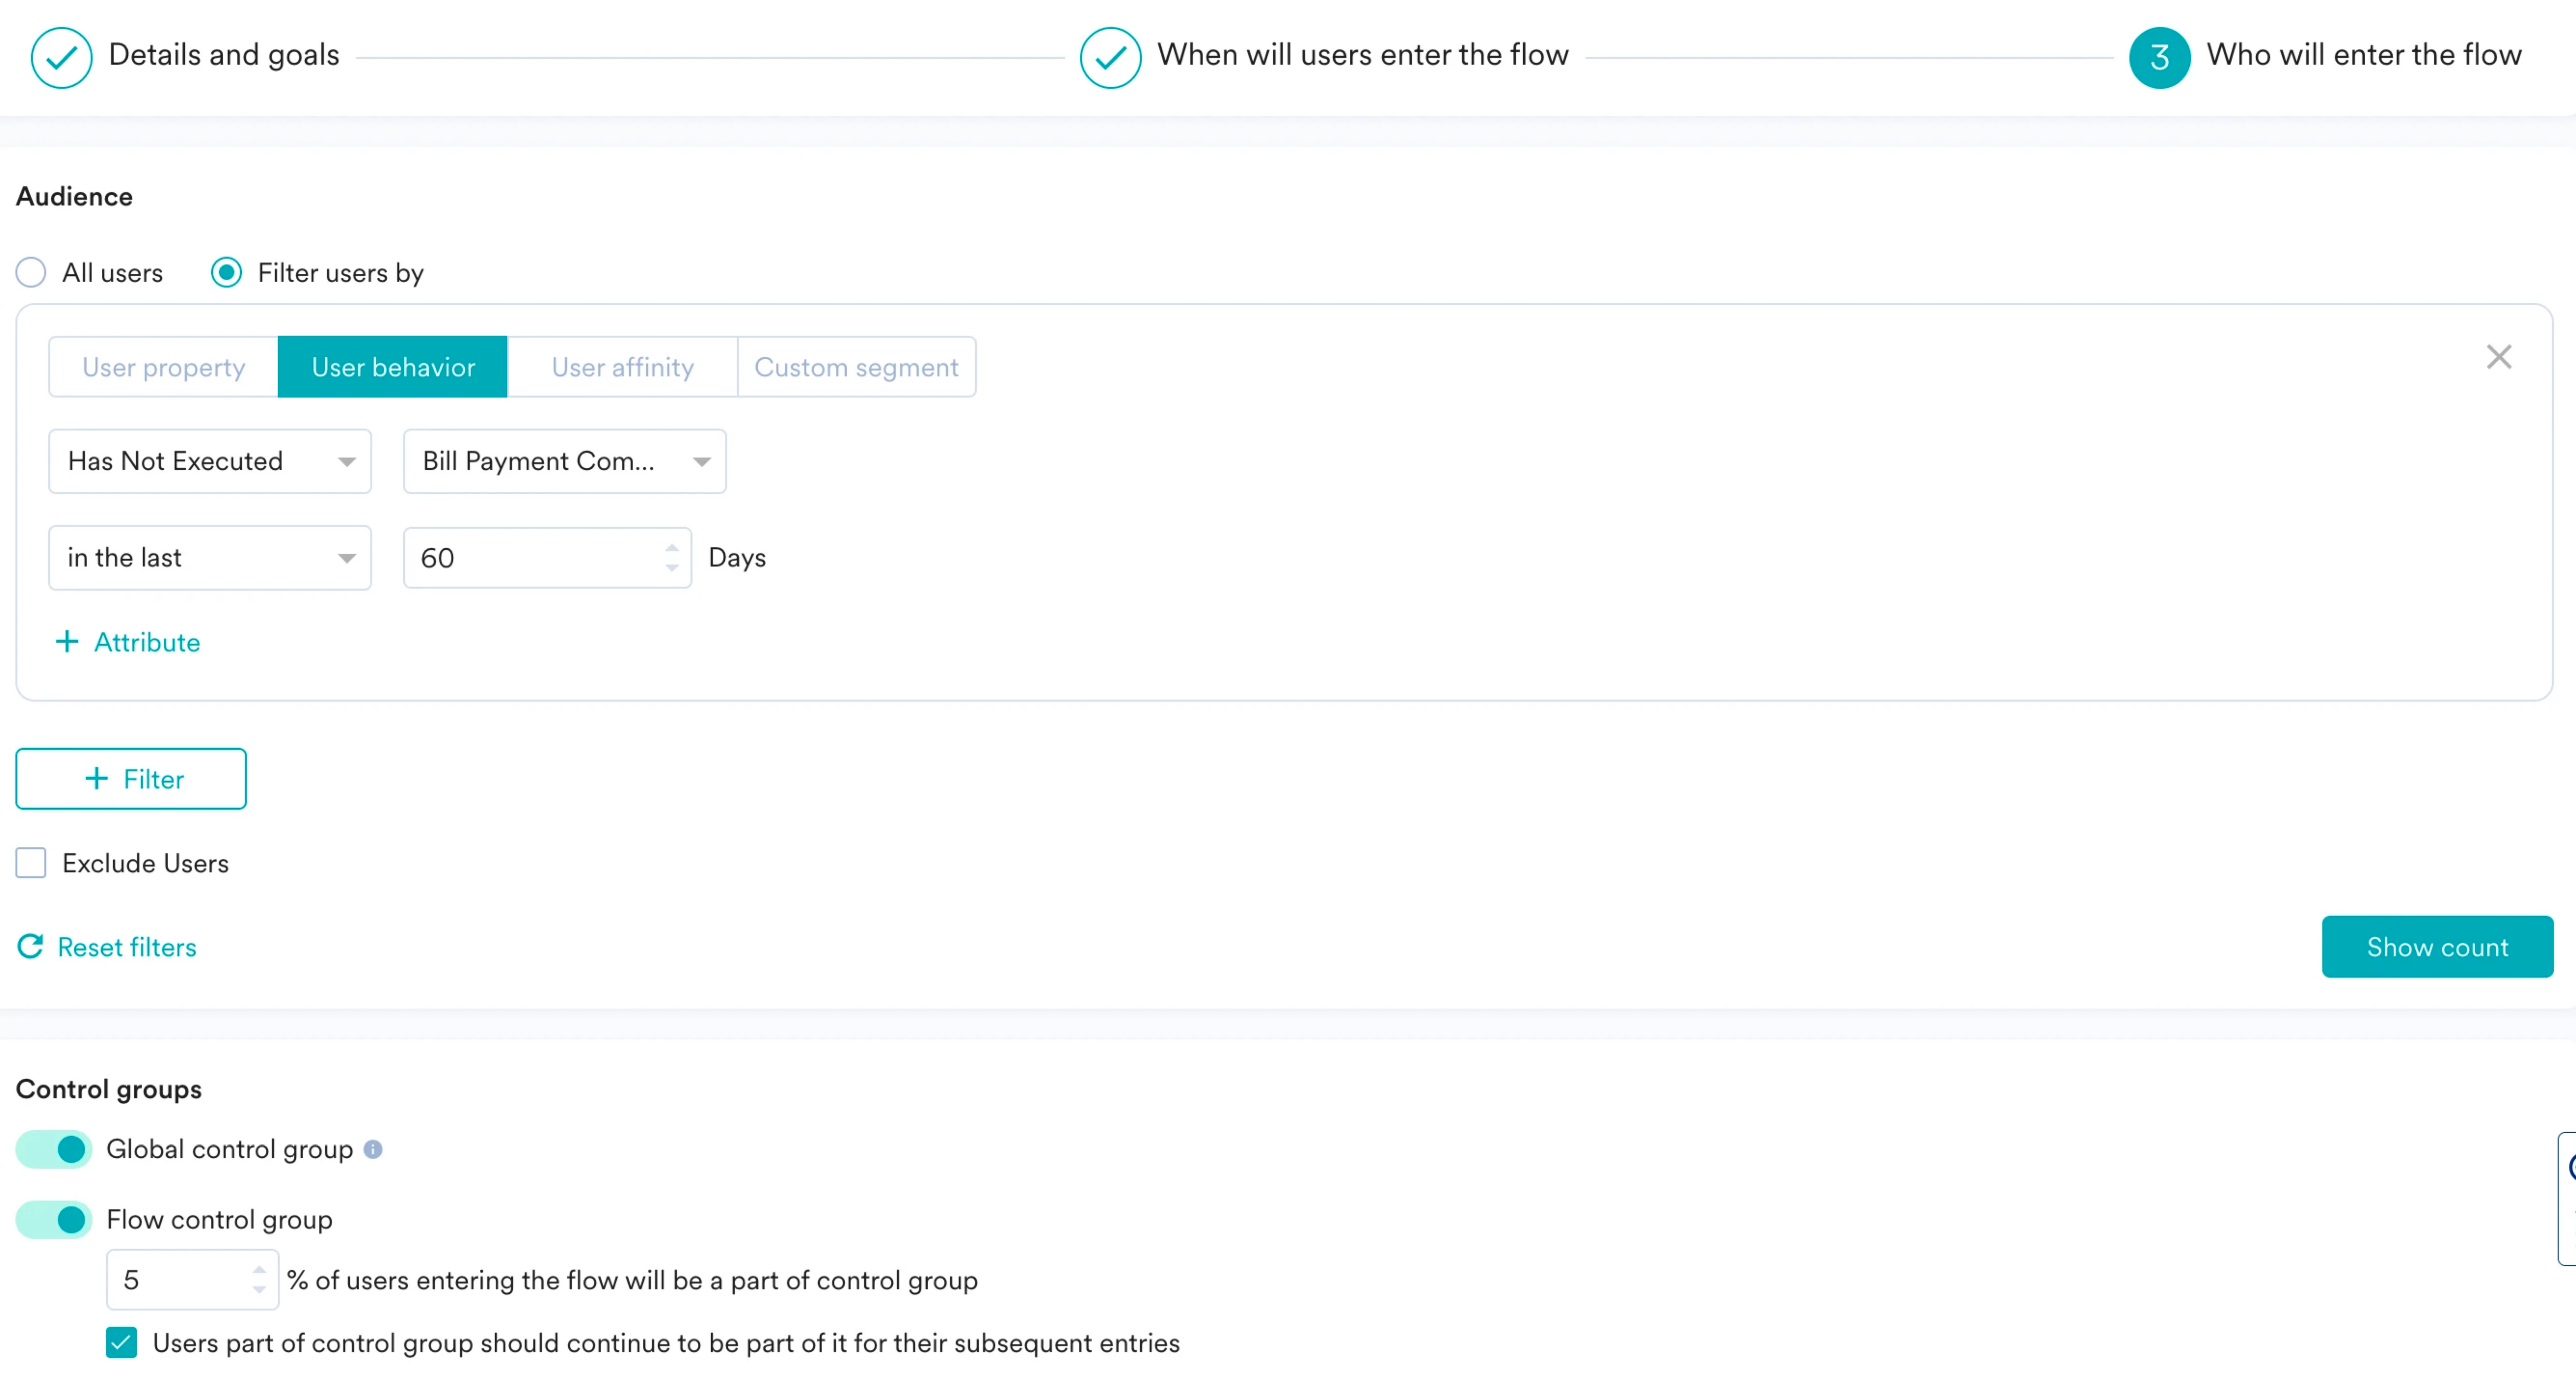Click the Global control group info icon
Screen dimensions: 2576x1381
(373, 1149)
